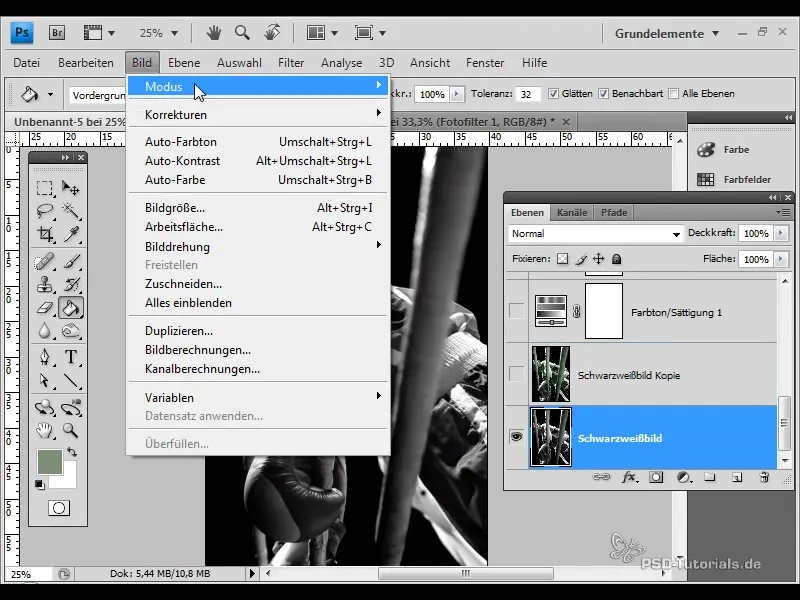
Task: Open the Farbe panel
Action: tap(735, 150)
